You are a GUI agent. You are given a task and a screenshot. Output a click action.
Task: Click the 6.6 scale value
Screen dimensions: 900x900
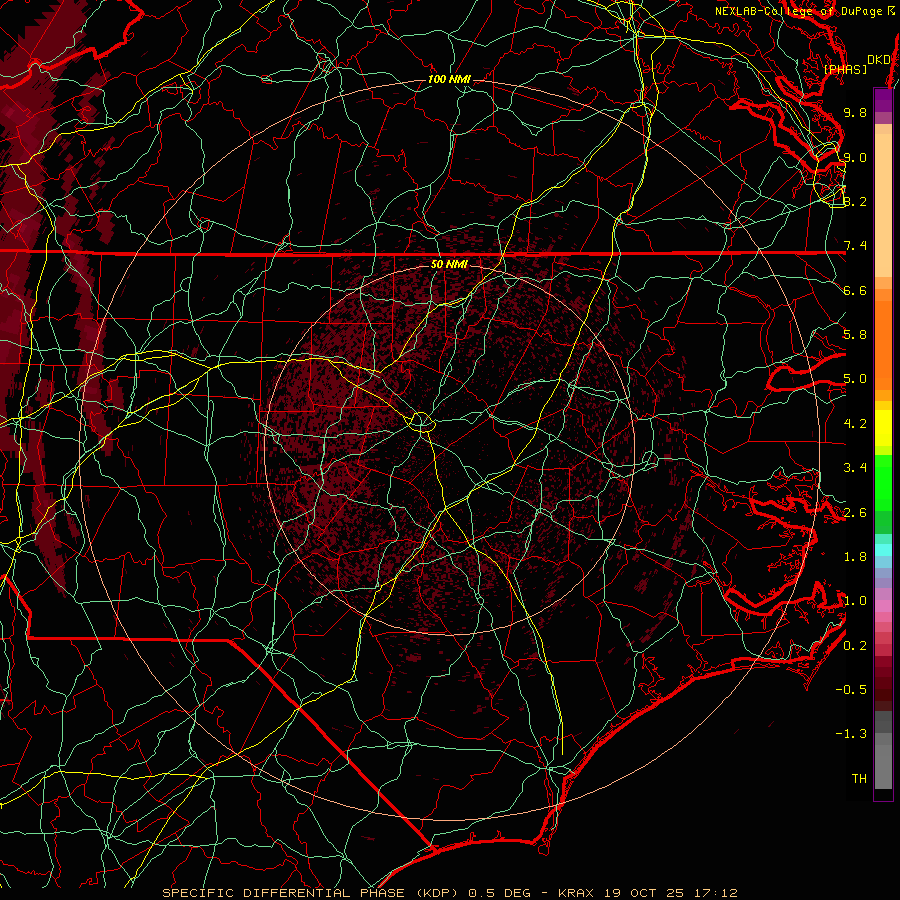[x=855, y=290]
